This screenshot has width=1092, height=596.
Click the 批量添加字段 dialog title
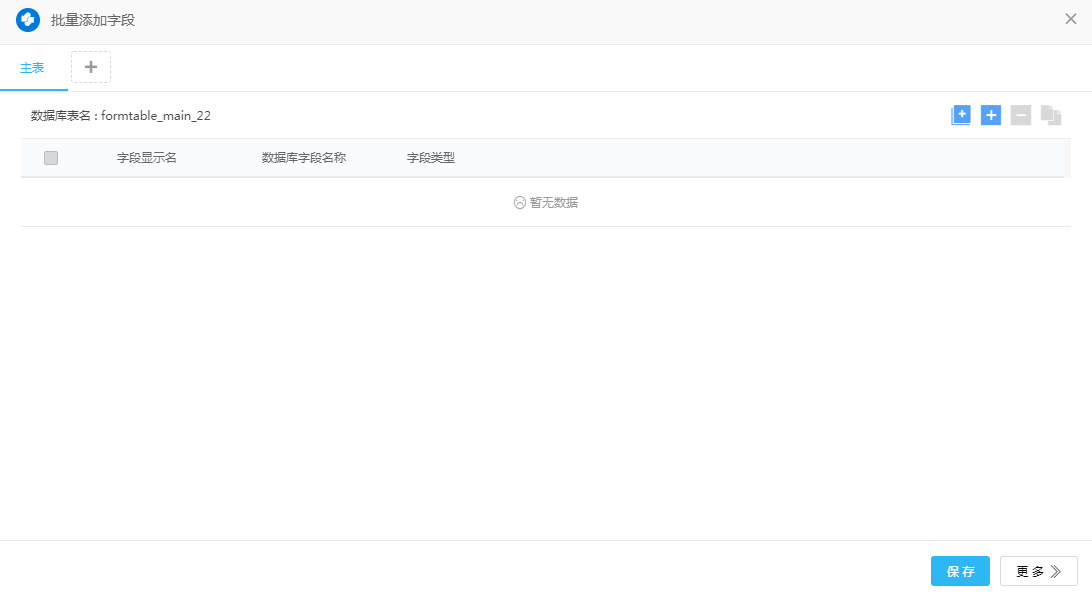93,20
